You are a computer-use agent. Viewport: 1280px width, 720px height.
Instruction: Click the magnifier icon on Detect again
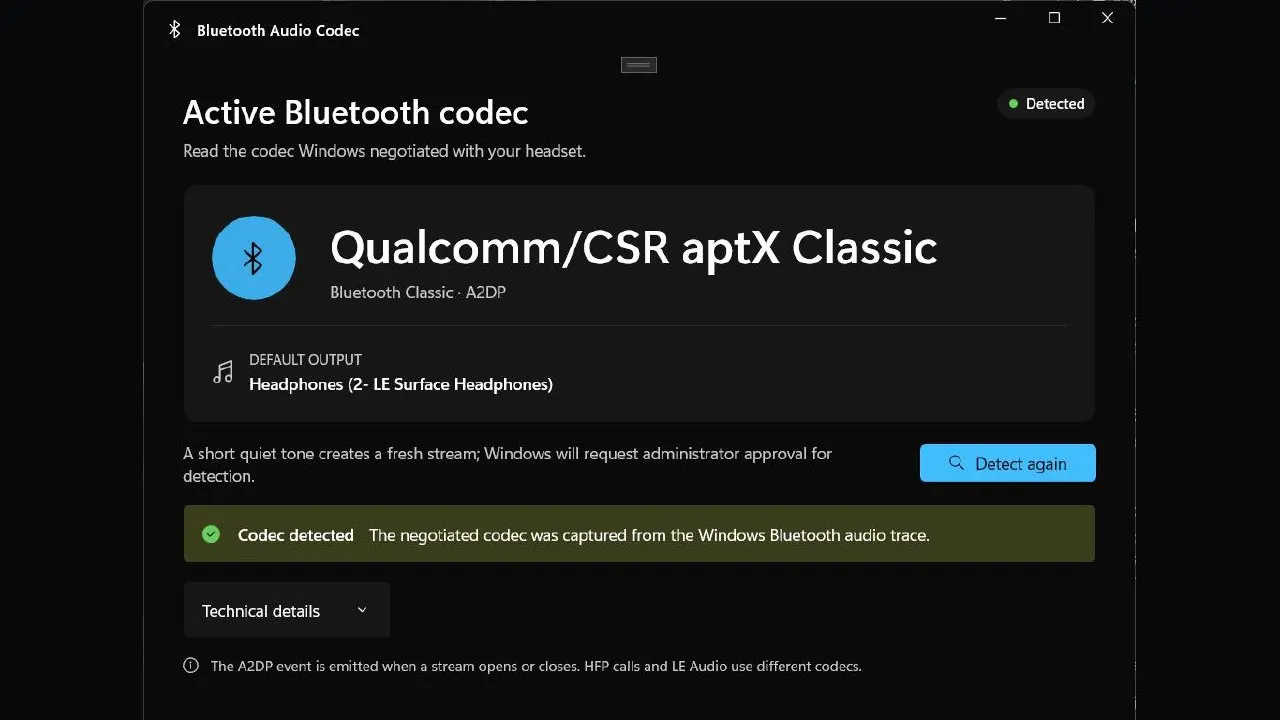[956, 463]
